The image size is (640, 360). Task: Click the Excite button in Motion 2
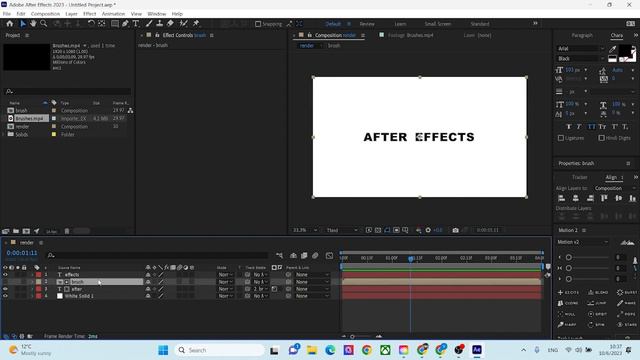(x=568, y=293)
